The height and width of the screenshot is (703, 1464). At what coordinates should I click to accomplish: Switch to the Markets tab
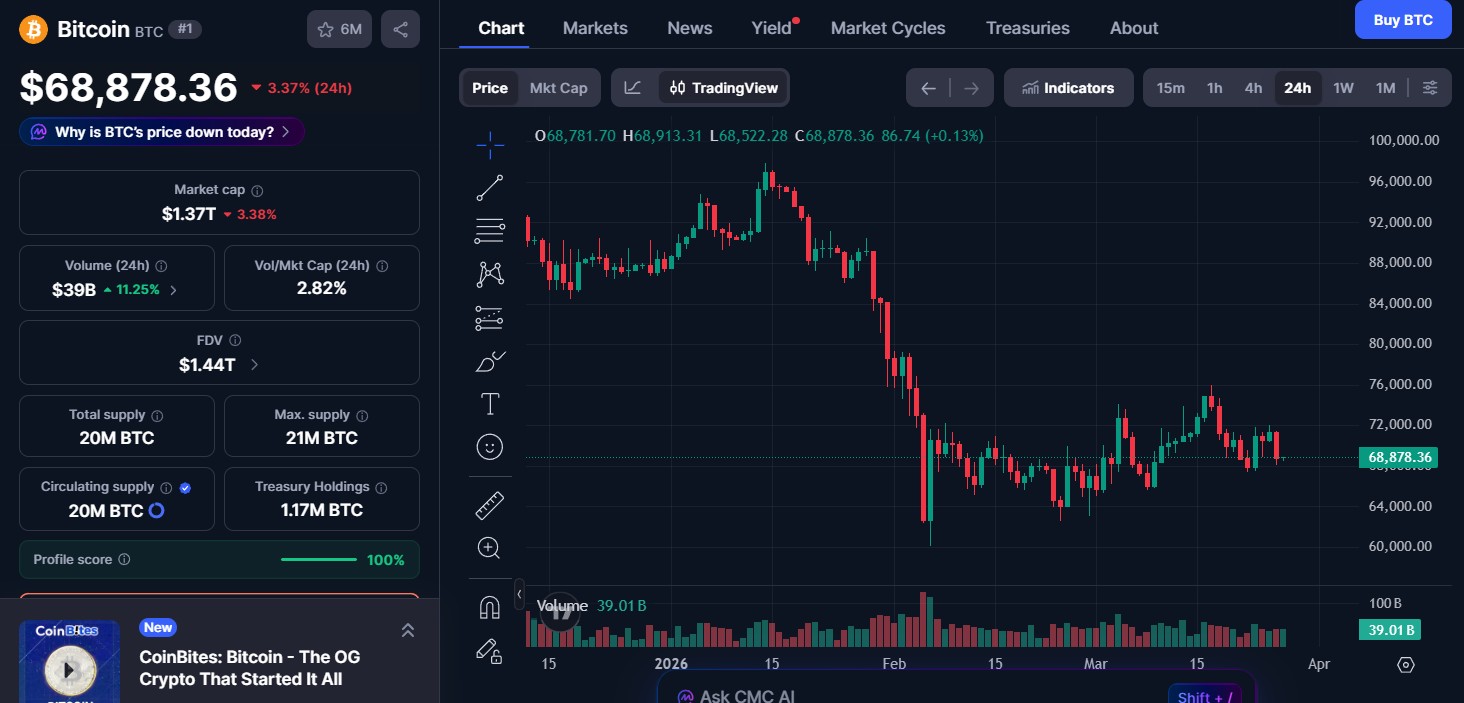(595, 28)
